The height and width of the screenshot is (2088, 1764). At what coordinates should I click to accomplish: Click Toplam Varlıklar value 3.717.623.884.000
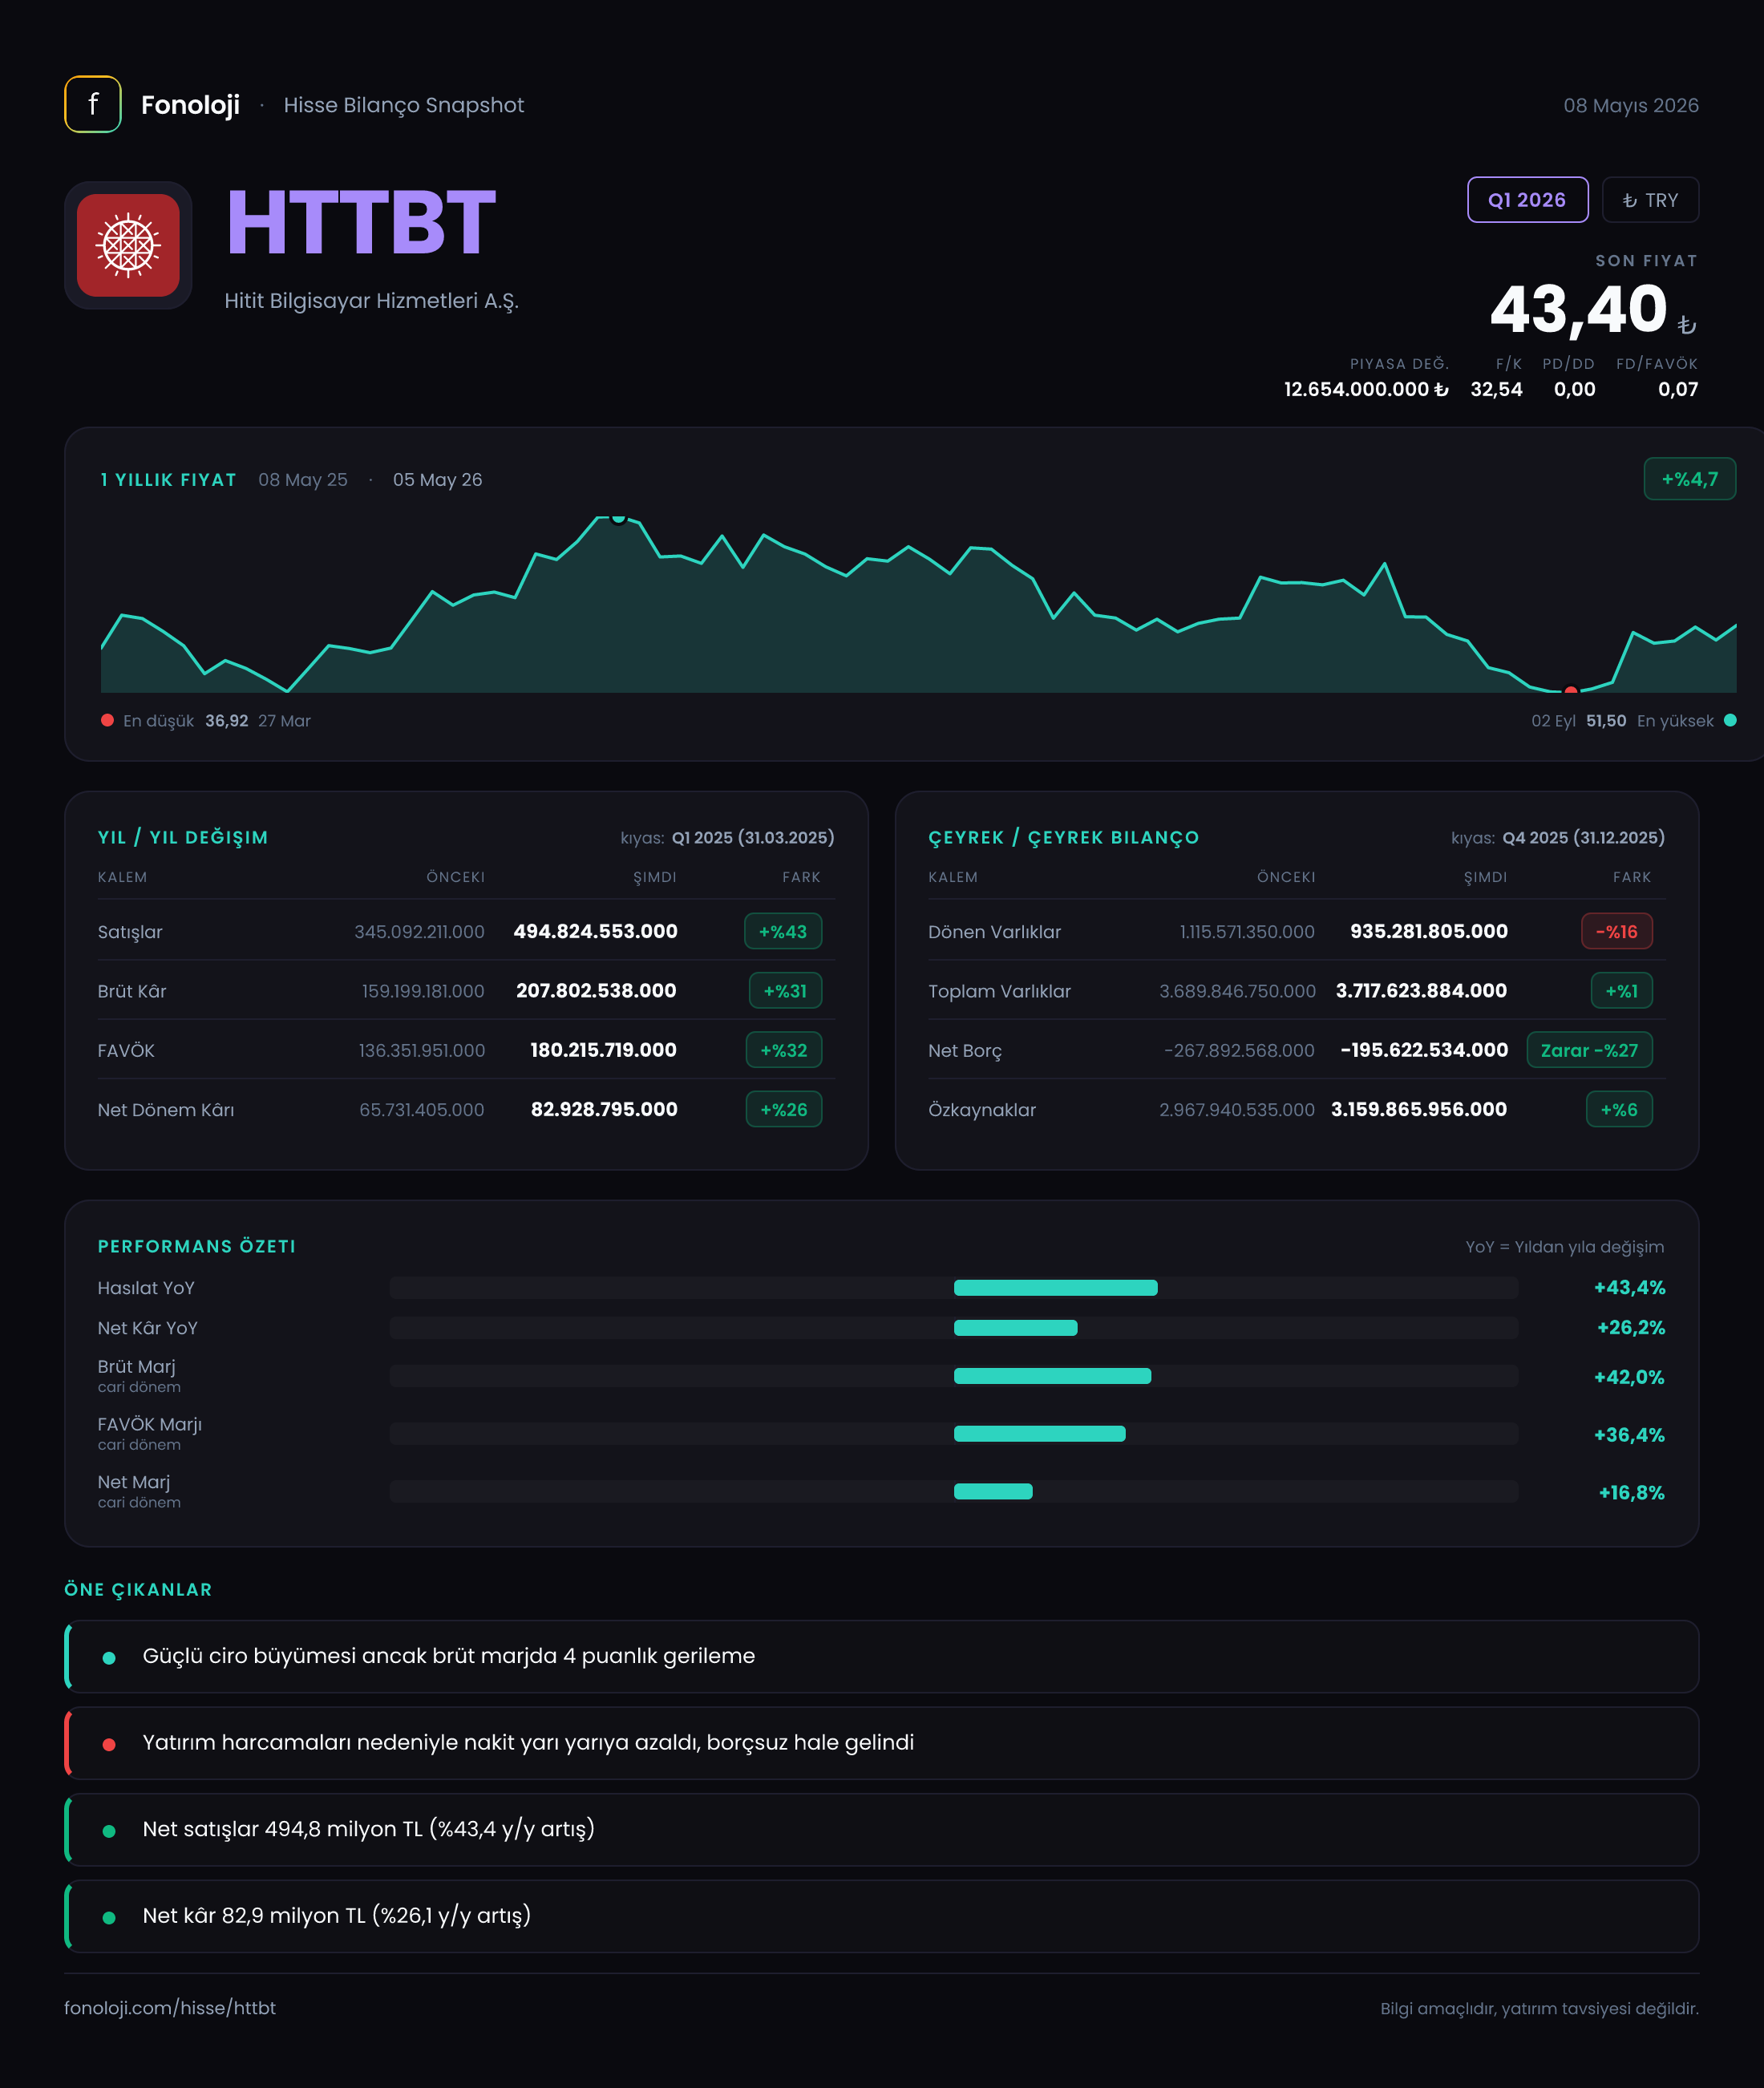(1421, 990)
